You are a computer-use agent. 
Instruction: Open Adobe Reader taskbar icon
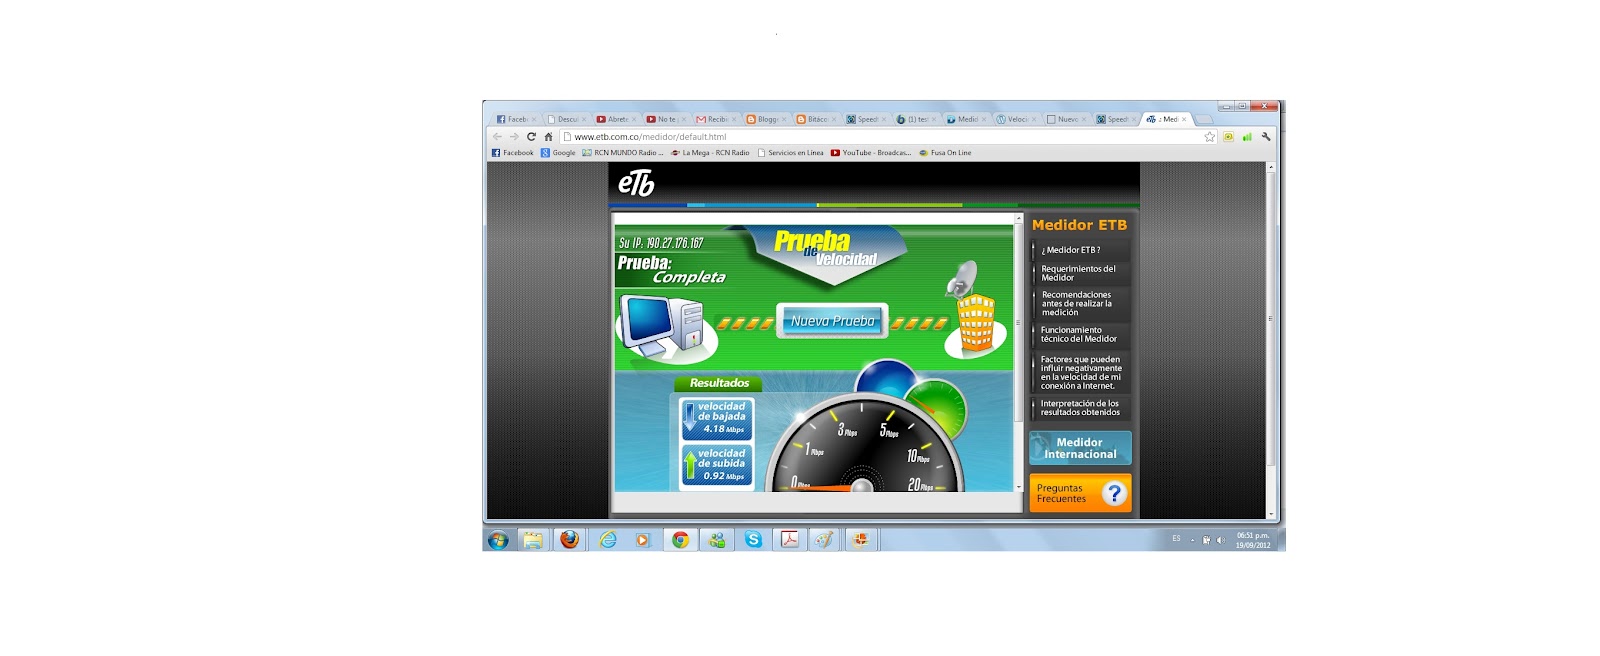click(789, 540)
